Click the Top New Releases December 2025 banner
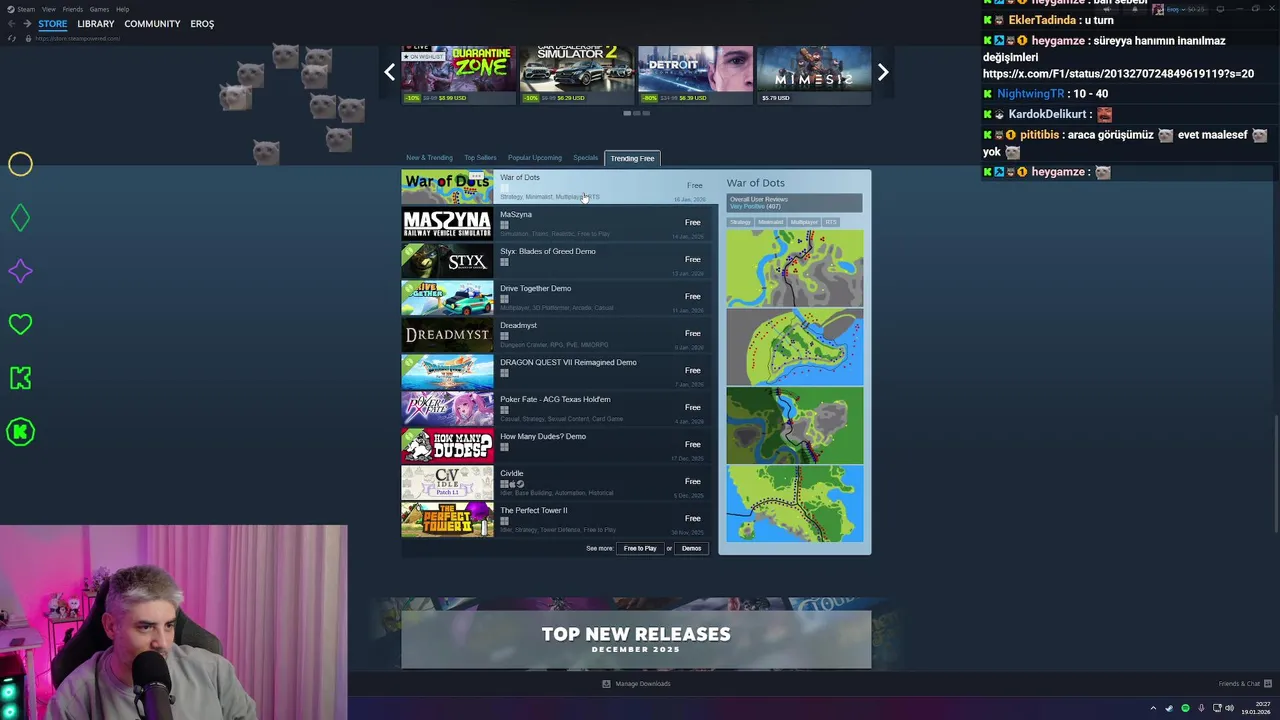 click(x=636, y=639)
